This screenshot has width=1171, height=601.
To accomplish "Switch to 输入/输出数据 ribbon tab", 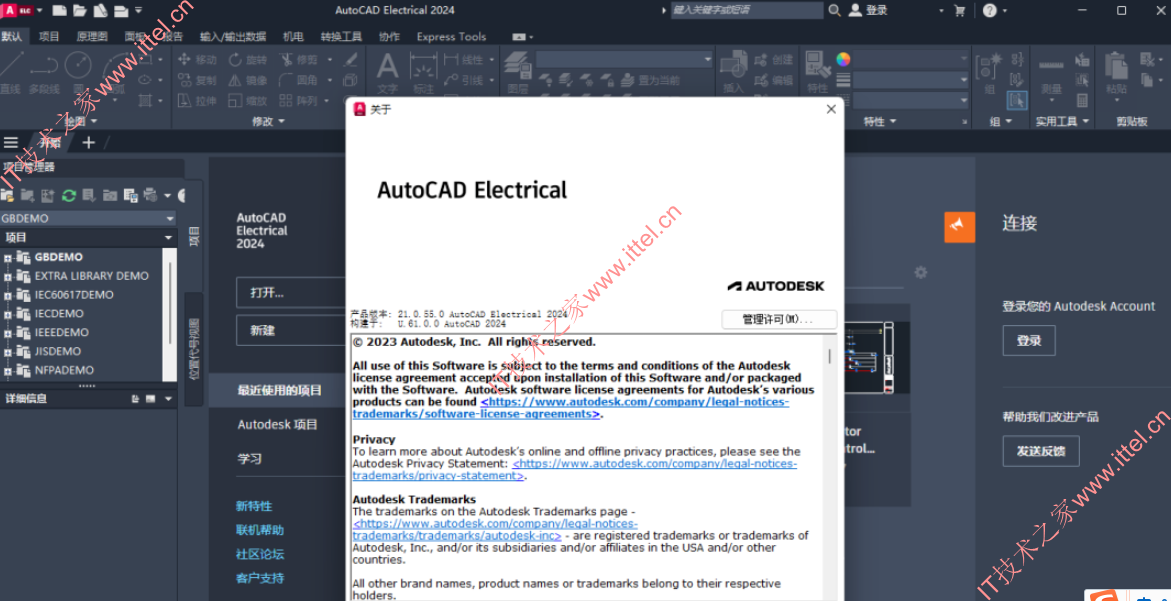I will point(233,37).
